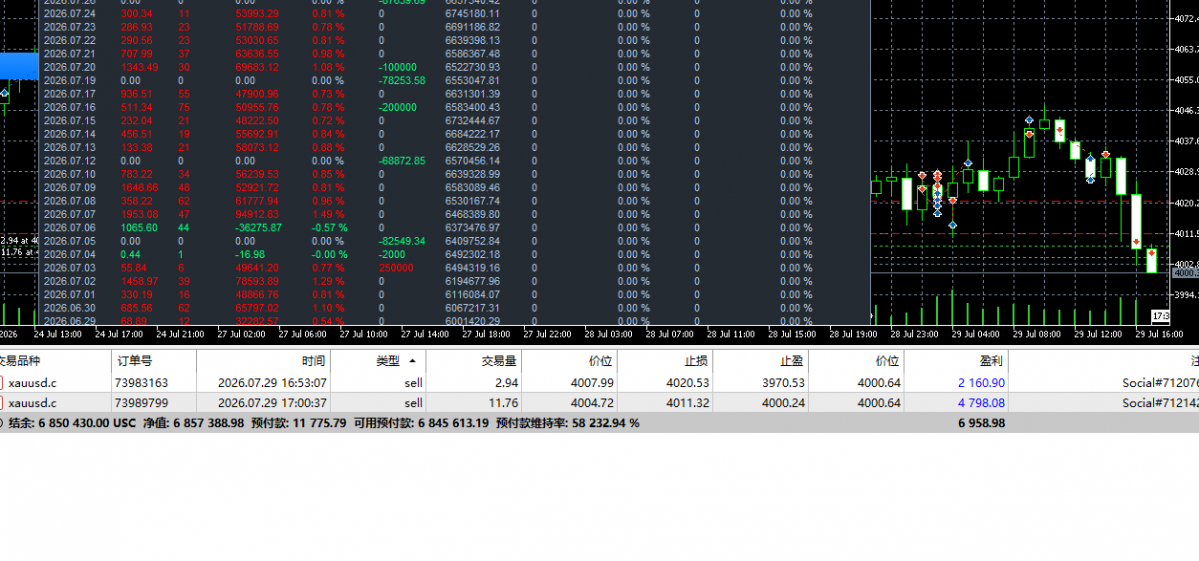Viewport: 1199px width, 561px height.
Task: Click the open price 4007.99
Action: pyautogui.click(x=593, y=383)
